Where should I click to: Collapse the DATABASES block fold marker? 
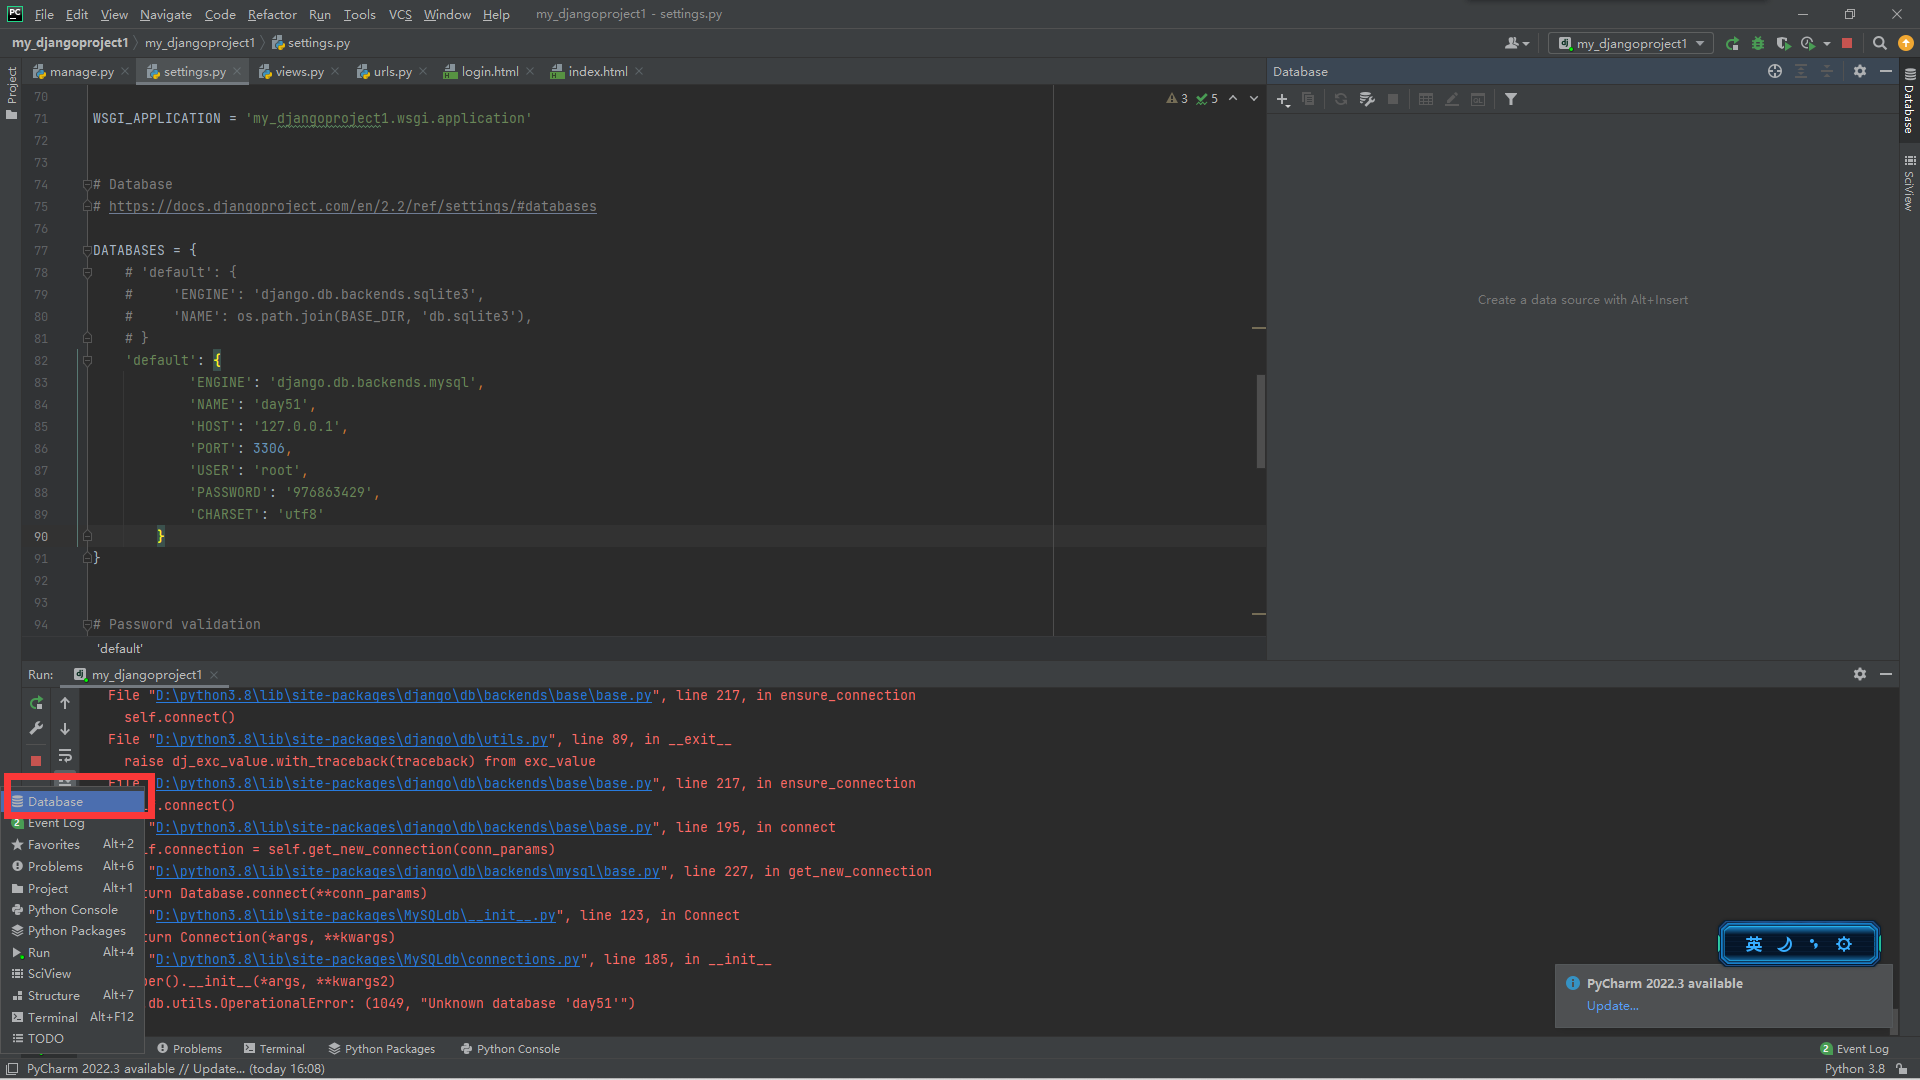[87, 250]
